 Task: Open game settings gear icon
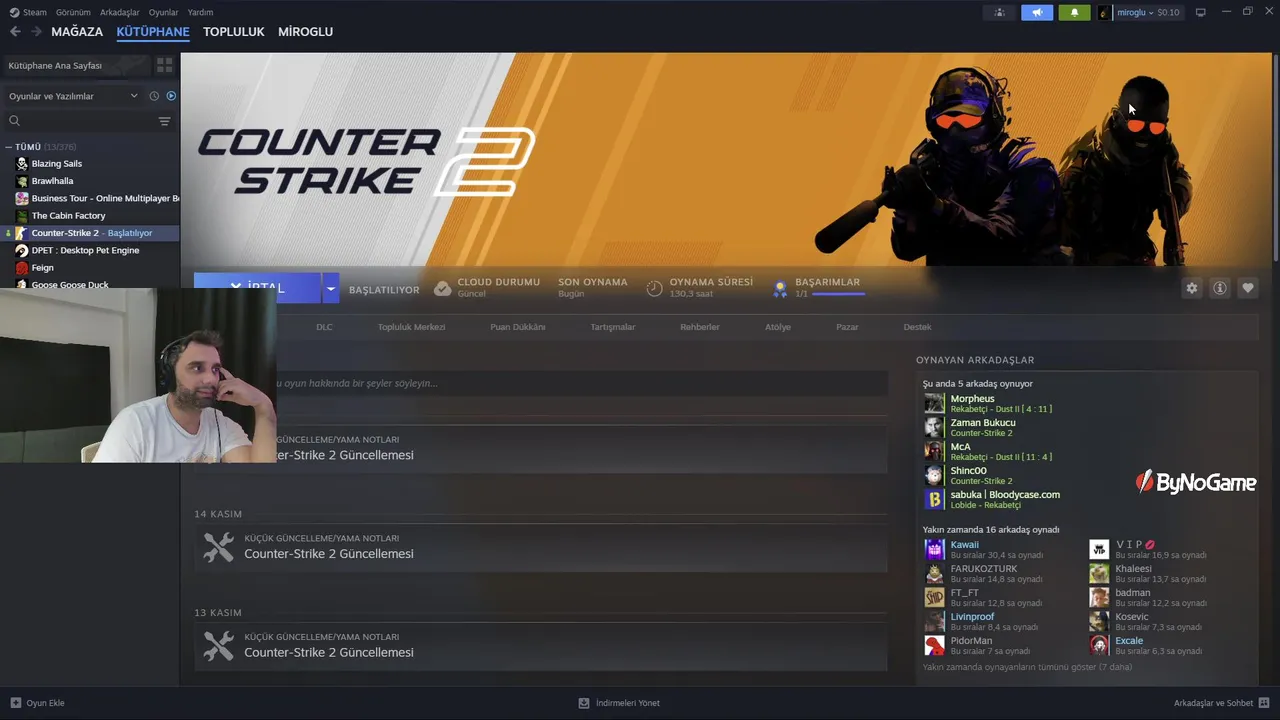1192,288
